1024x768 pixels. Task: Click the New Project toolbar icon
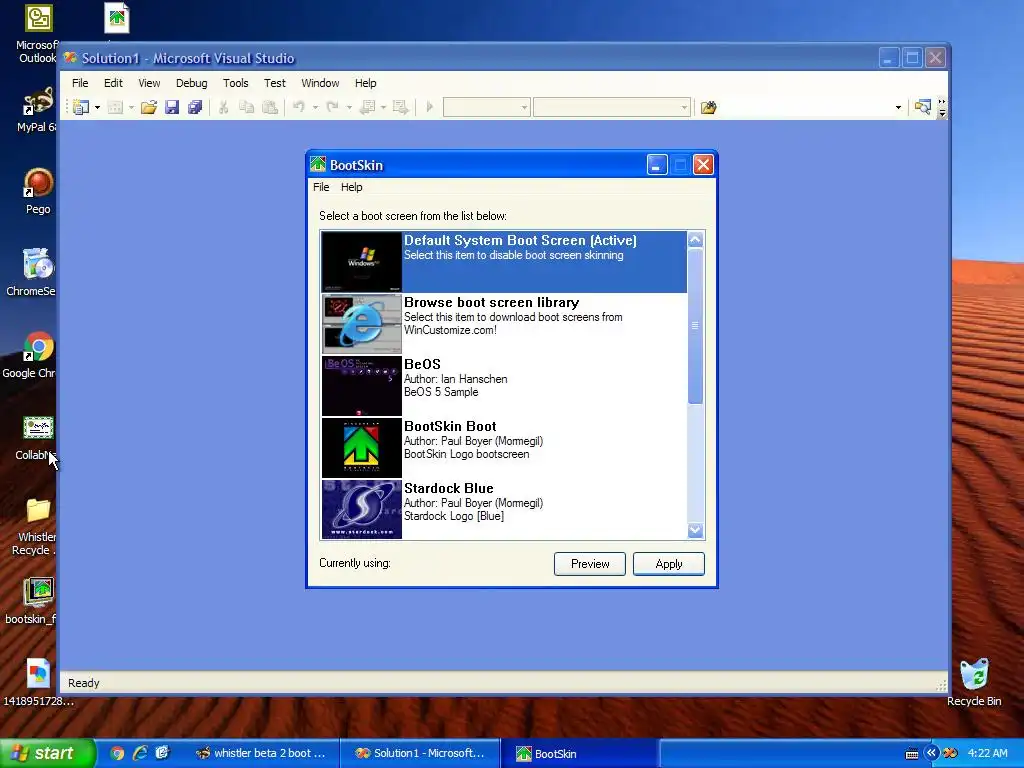pyautogui.click(x=81, y=107)
